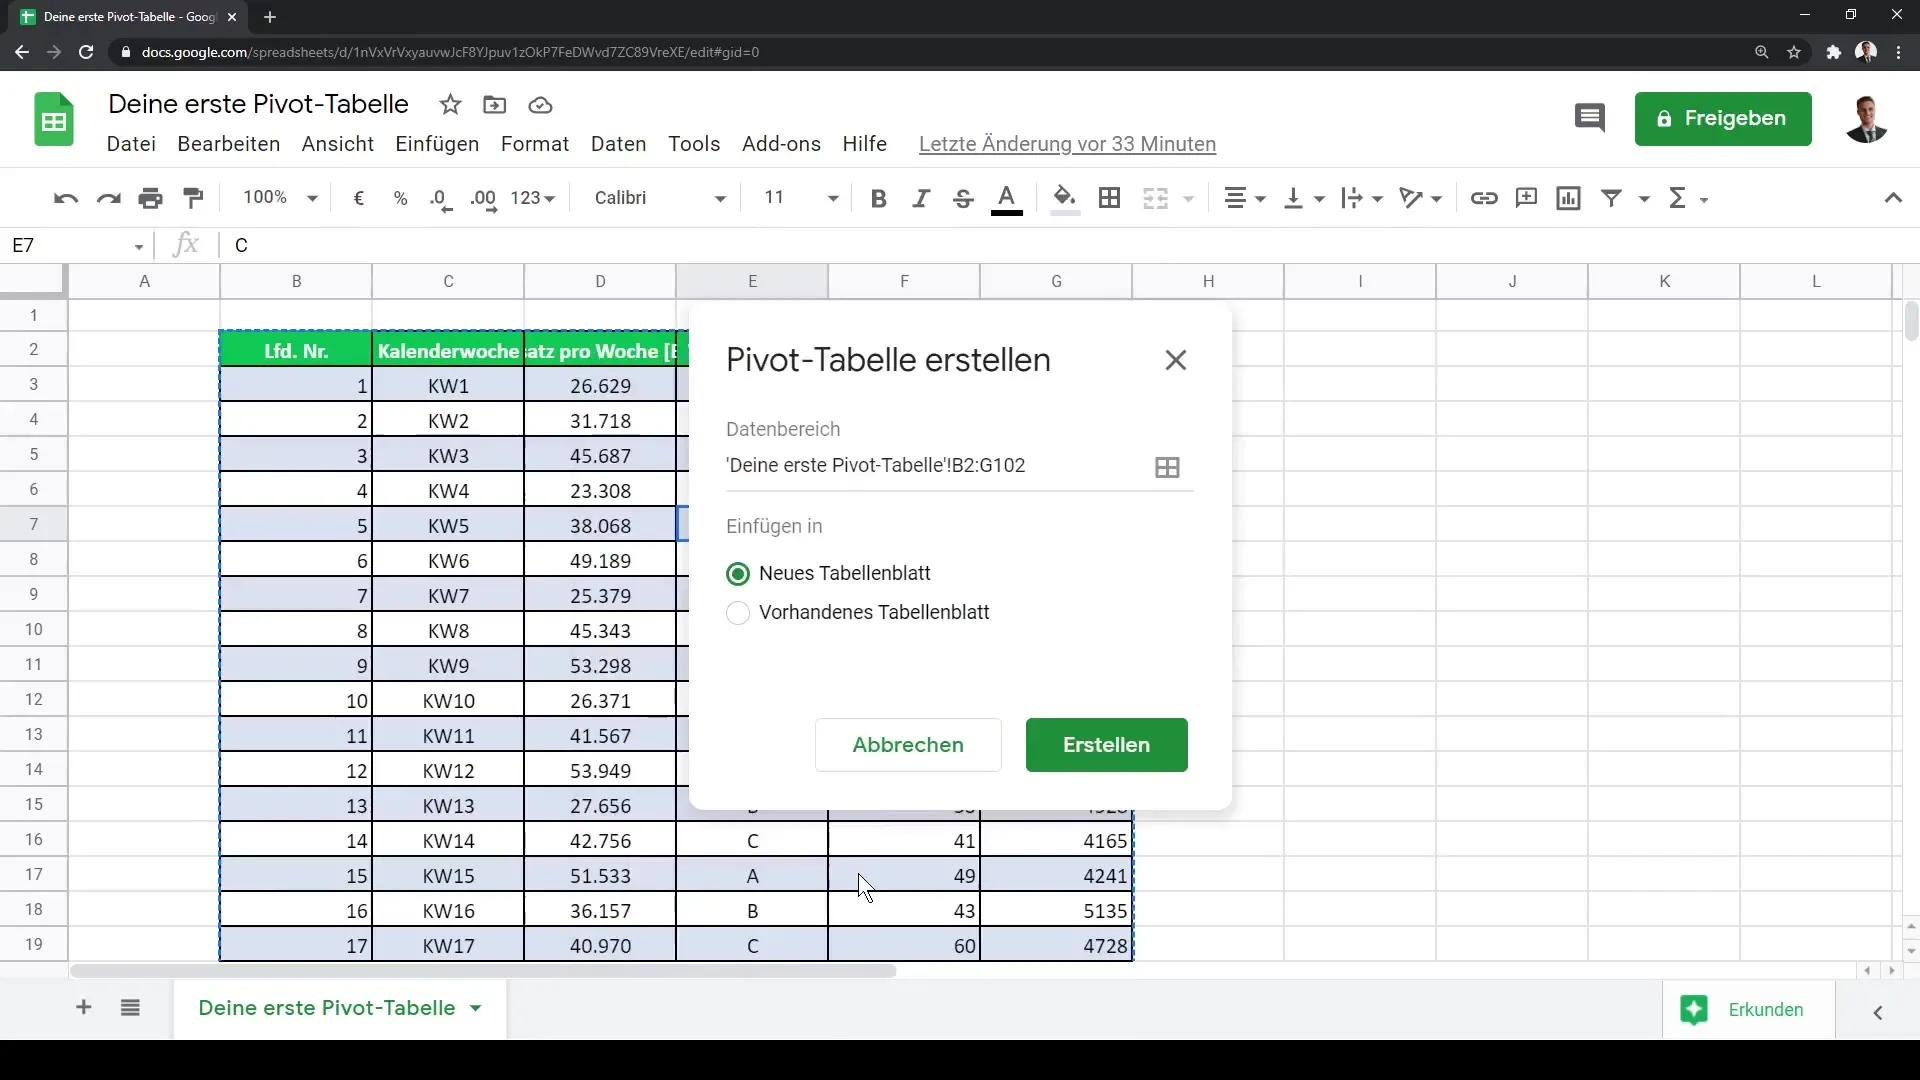Click 'Erstellen' to create pivot table
The width and height of the screenshot is (1920, 1080).
[1106, 745]
